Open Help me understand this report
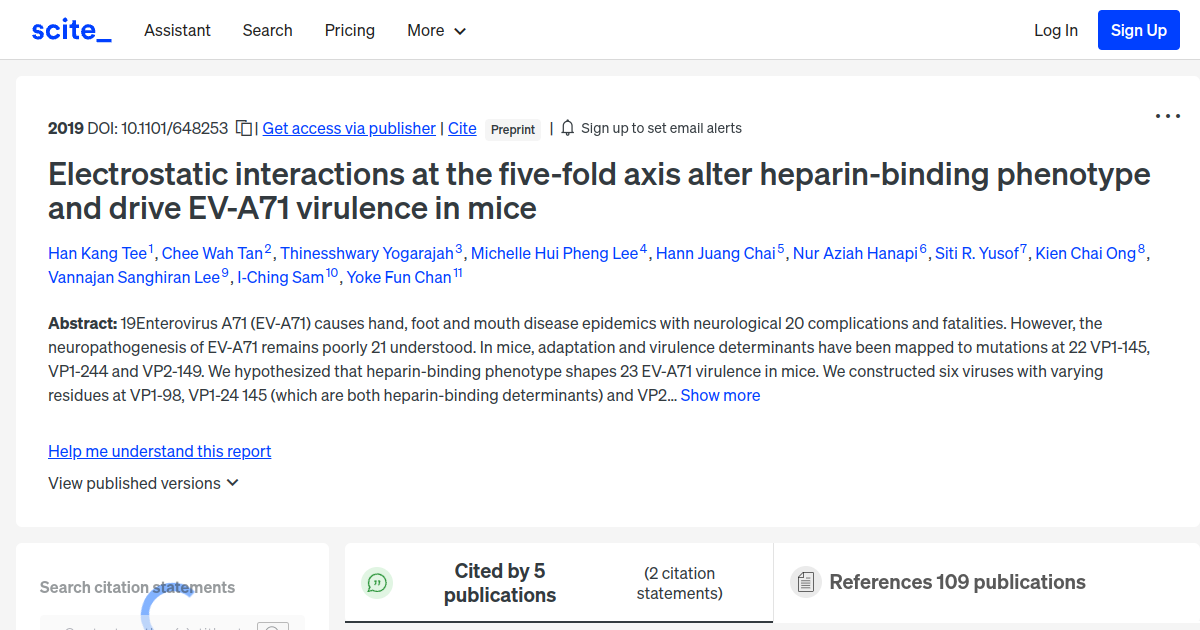Image resolution: width=1200 pixels, height=630 pixels. pyautogui.click(x=159, y=451)
